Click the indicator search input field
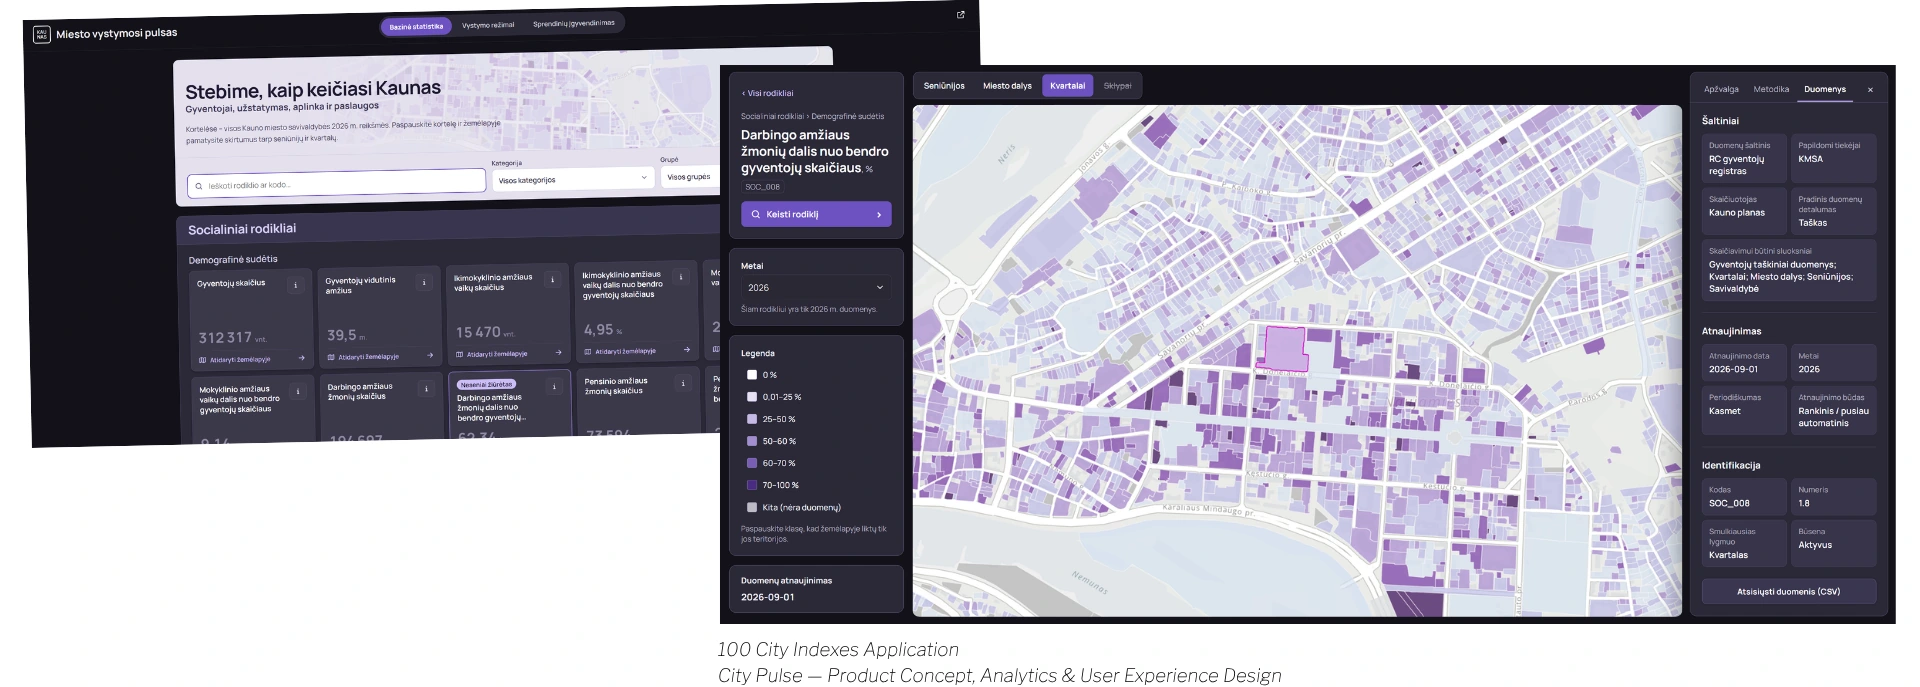Image resolution: width=1920 pixels, height=687 pixels. pyautogui.click(x=336, y=183)
